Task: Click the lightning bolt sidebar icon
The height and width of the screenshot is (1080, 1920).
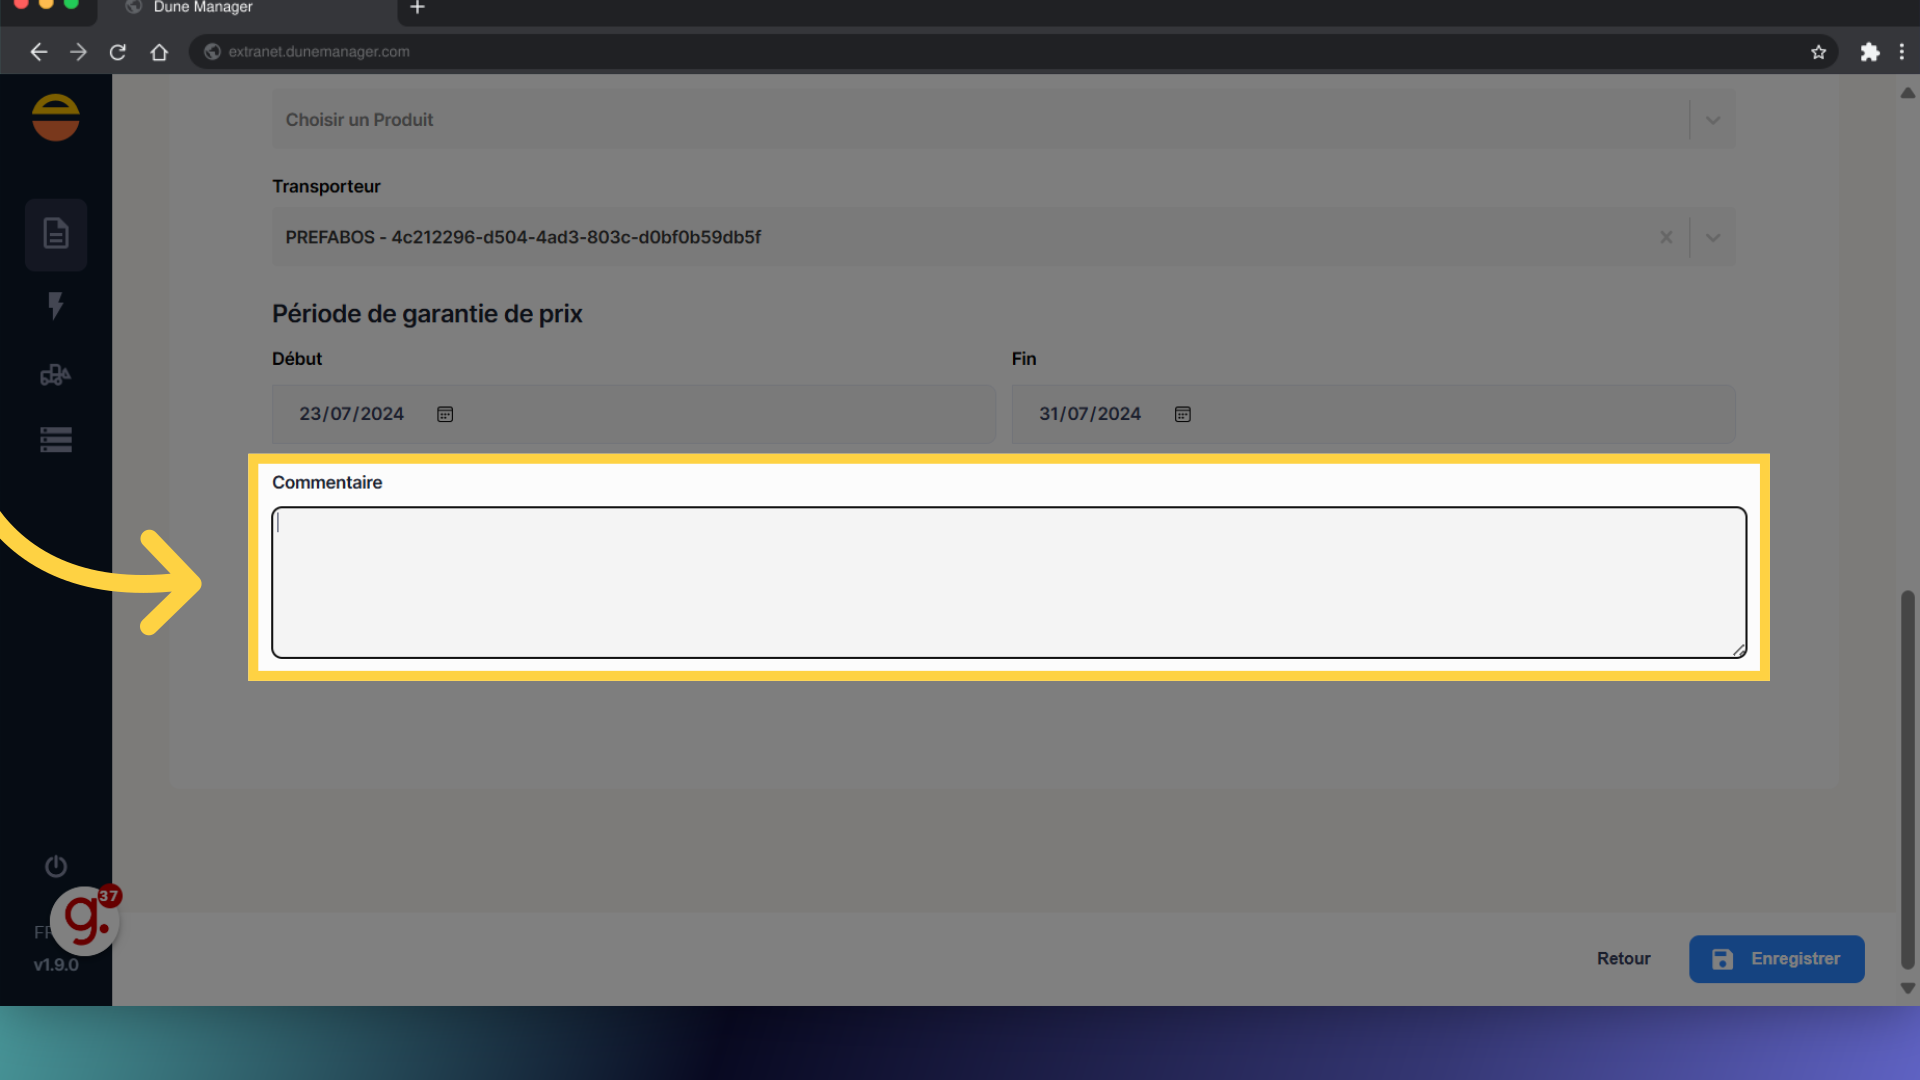Action: point(56,305)
